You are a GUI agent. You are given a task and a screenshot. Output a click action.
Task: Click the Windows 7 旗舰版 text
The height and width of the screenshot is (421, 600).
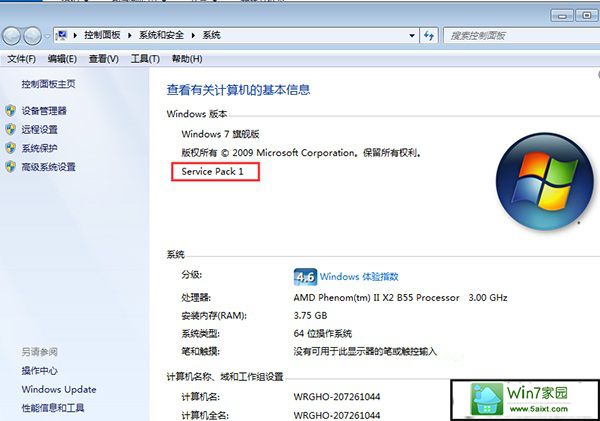coord(220,134)
